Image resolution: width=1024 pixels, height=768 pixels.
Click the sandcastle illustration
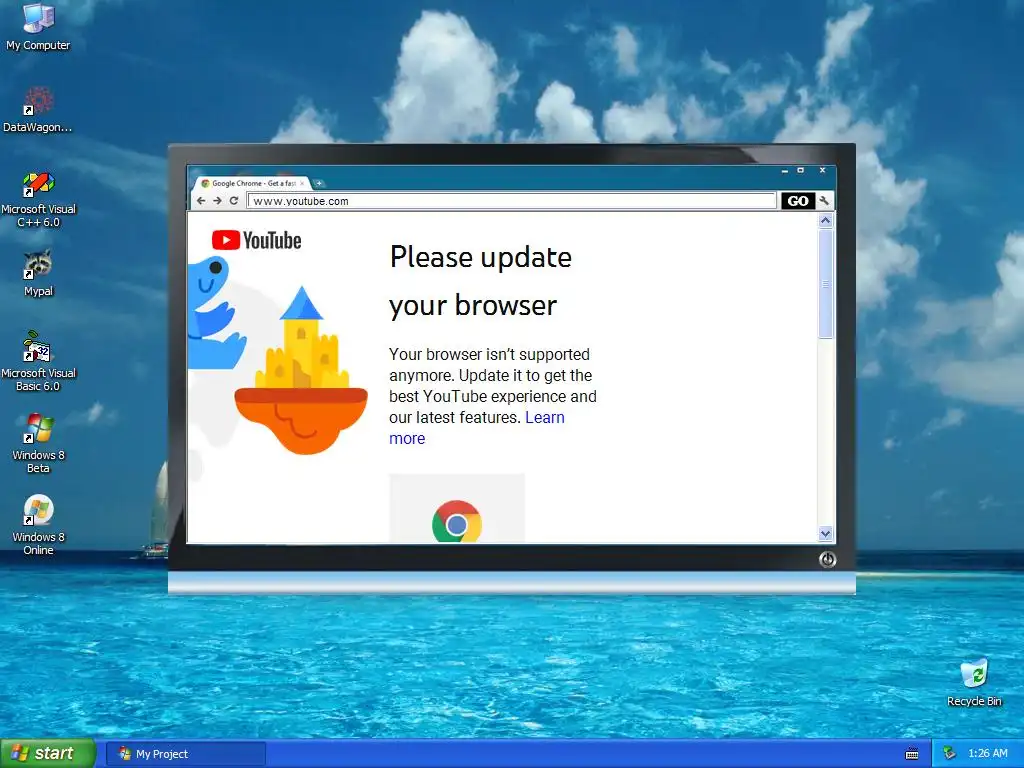click(300, 370)
